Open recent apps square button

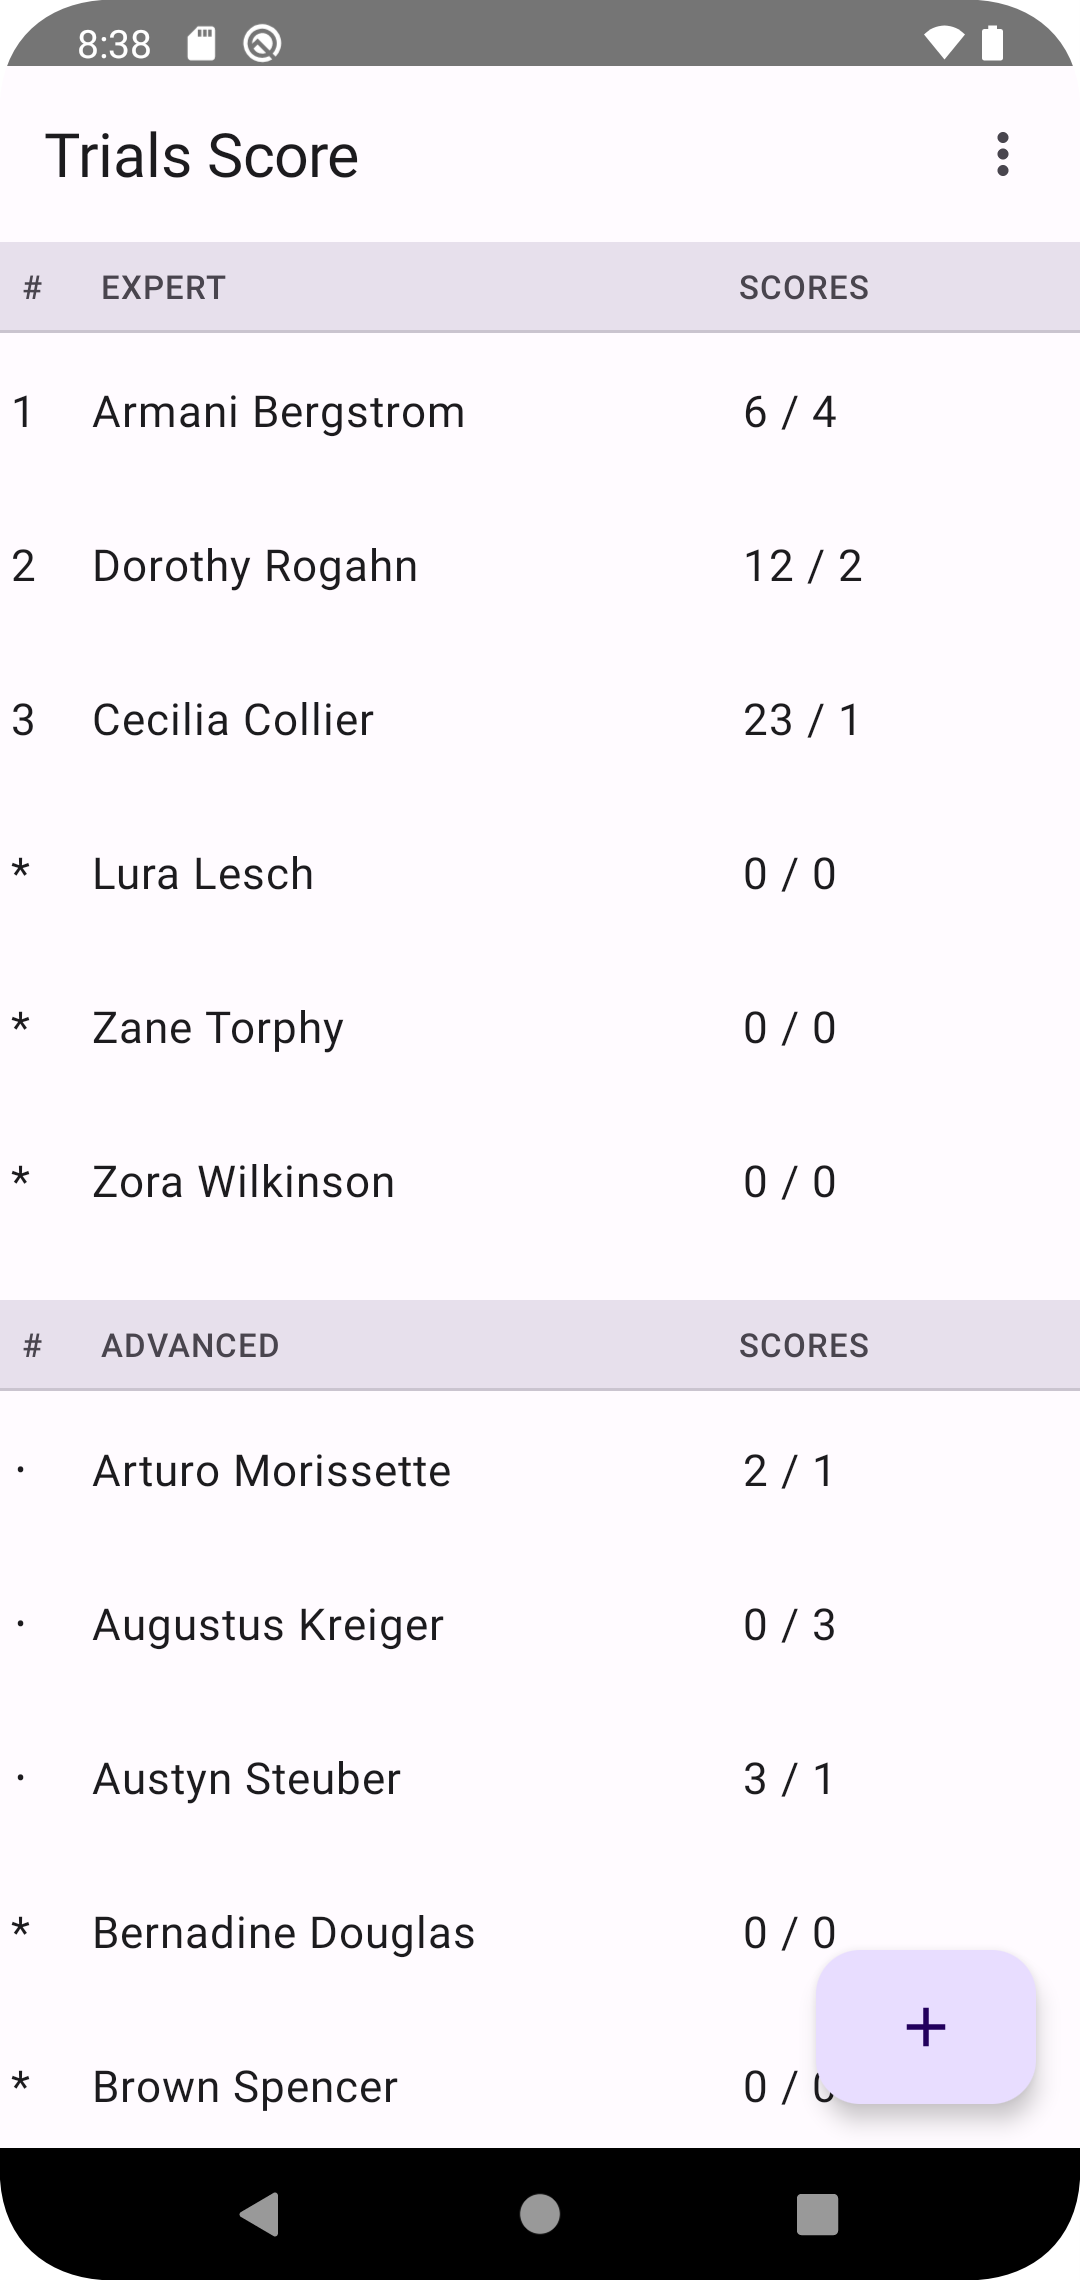pos(817,2214)
